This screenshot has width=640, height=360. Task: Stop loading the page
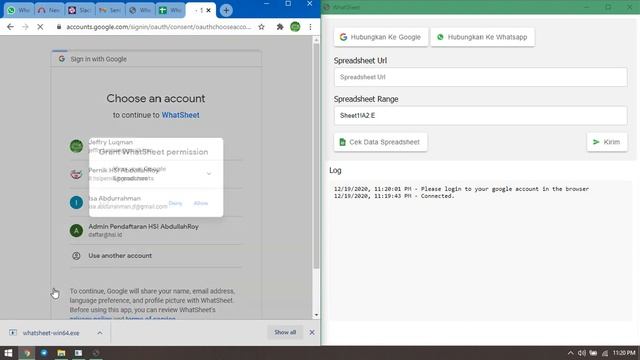pyautogui.click(x=40, y=27)
